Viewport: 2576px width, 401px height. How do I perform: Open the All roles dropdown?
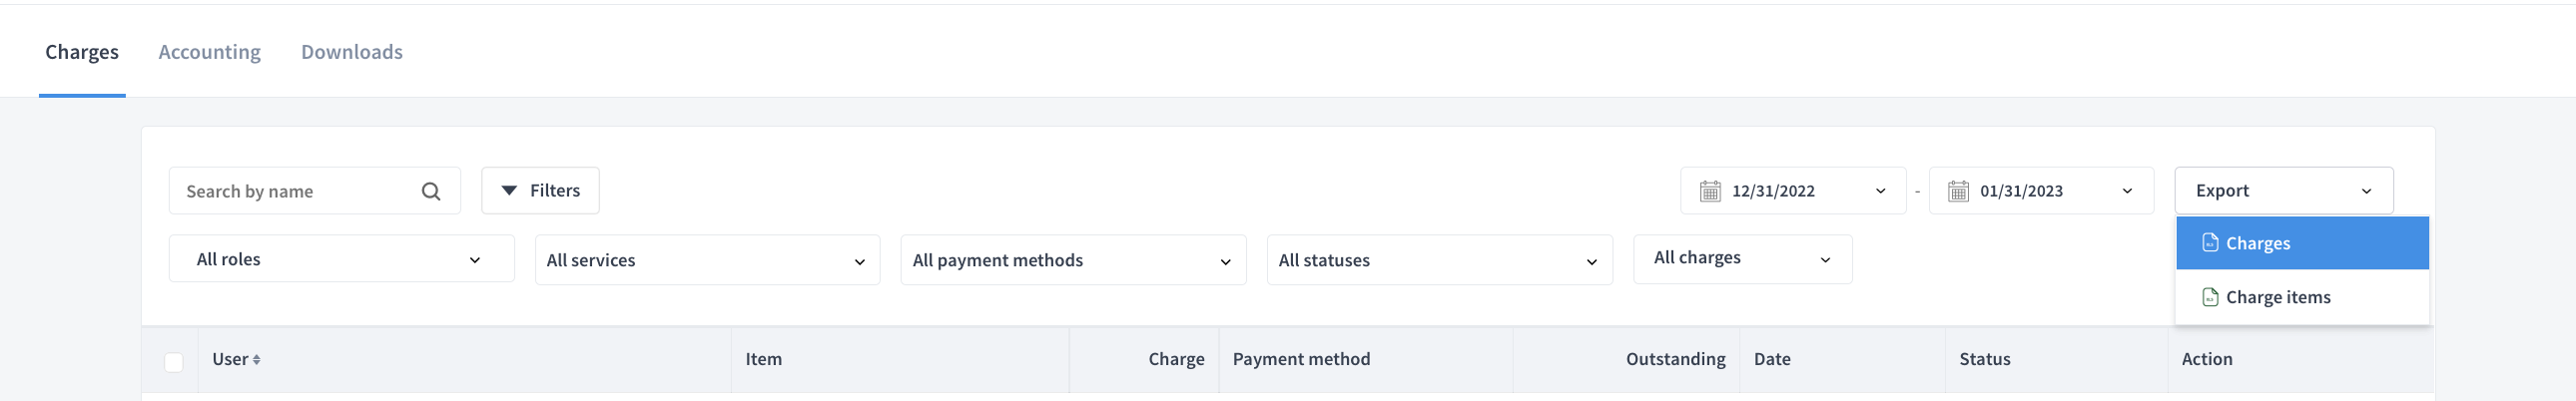point(341,259)
